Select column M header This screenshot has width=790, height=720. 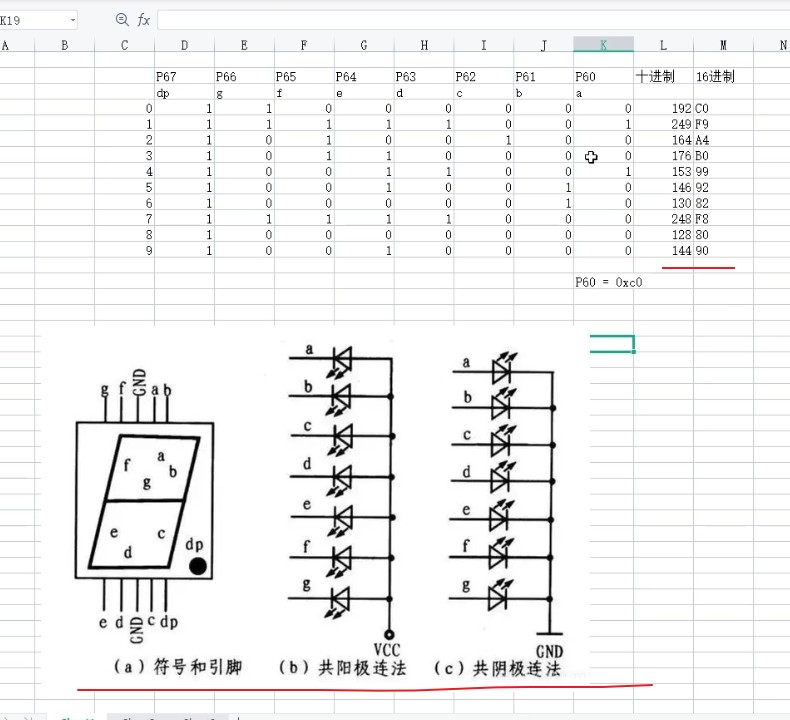point(723,45)
